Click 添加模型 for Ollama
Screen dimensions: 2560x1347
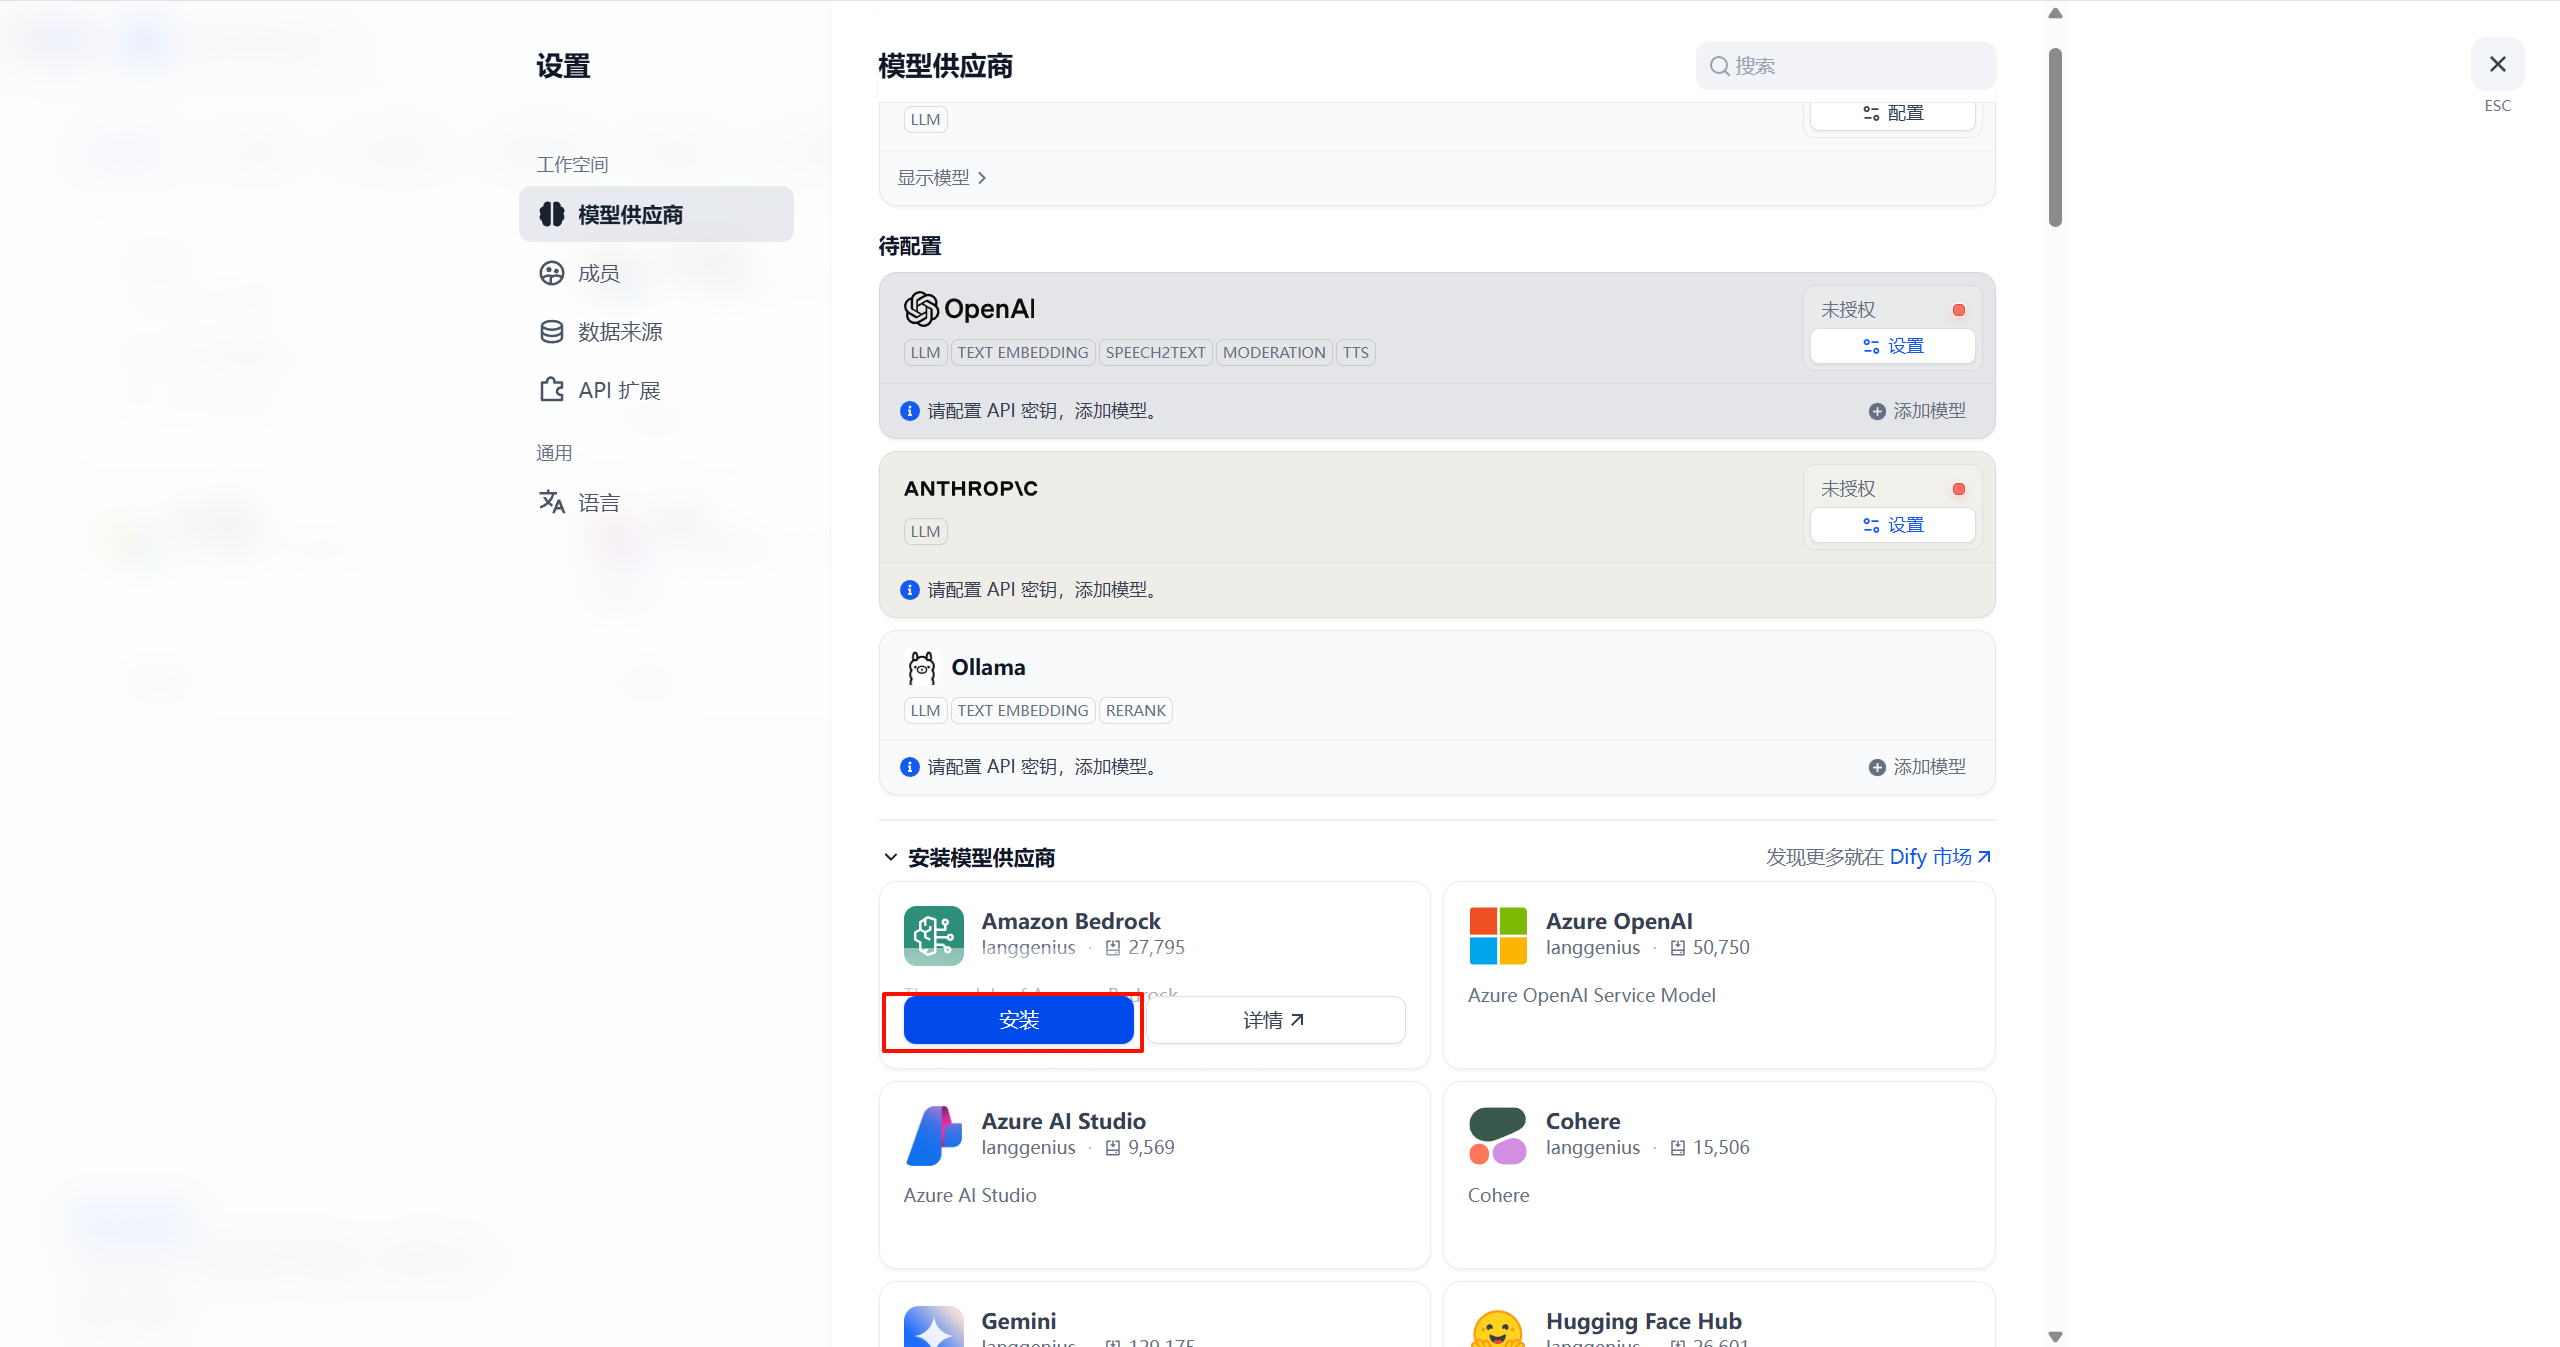(x=1917, y=767)
